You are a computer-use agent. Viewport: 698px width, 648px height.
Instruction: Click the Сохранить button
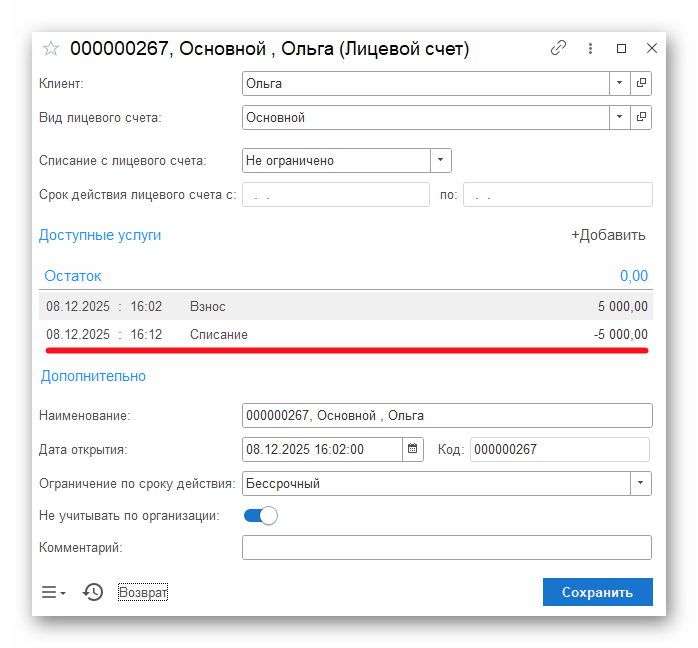coord(597,592)
